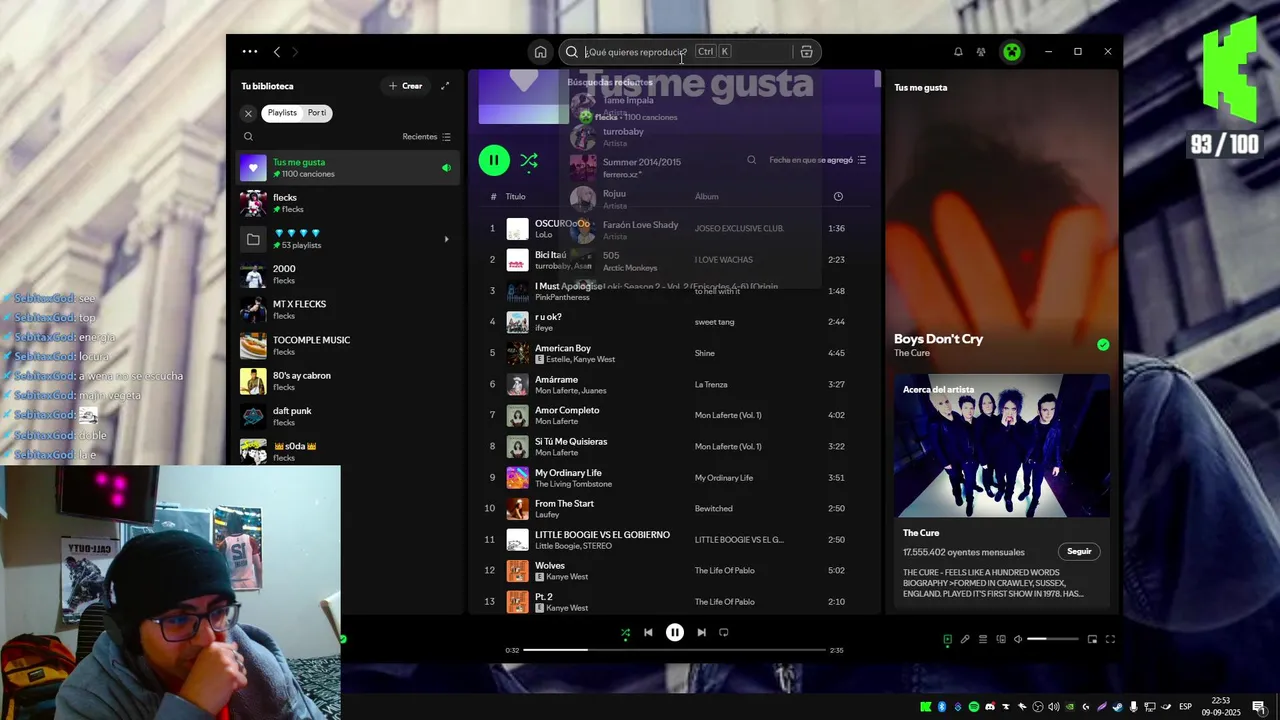This screenshot has height=720, width=1280.
Task: Open The Cure band photo card
Action: tap(1001, 446)
